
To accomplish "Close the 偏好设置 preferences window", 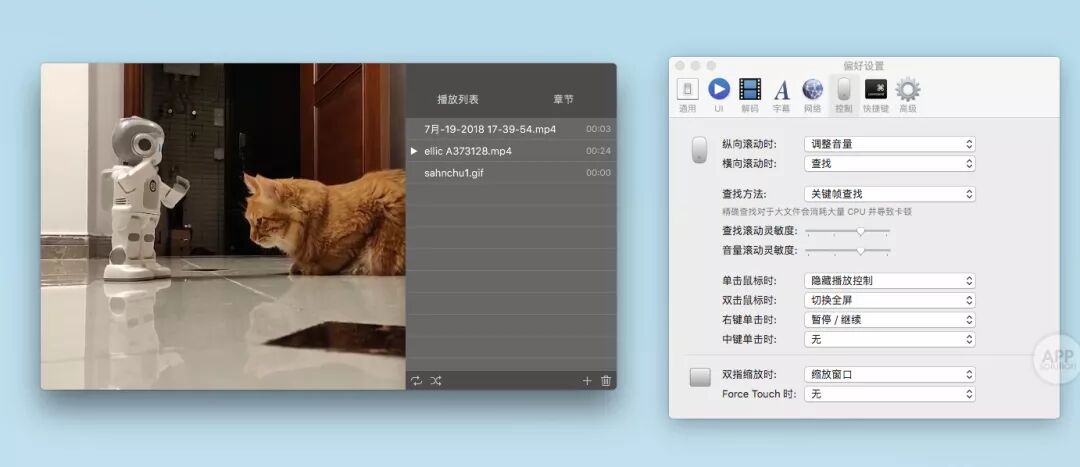I will [680, 65].
